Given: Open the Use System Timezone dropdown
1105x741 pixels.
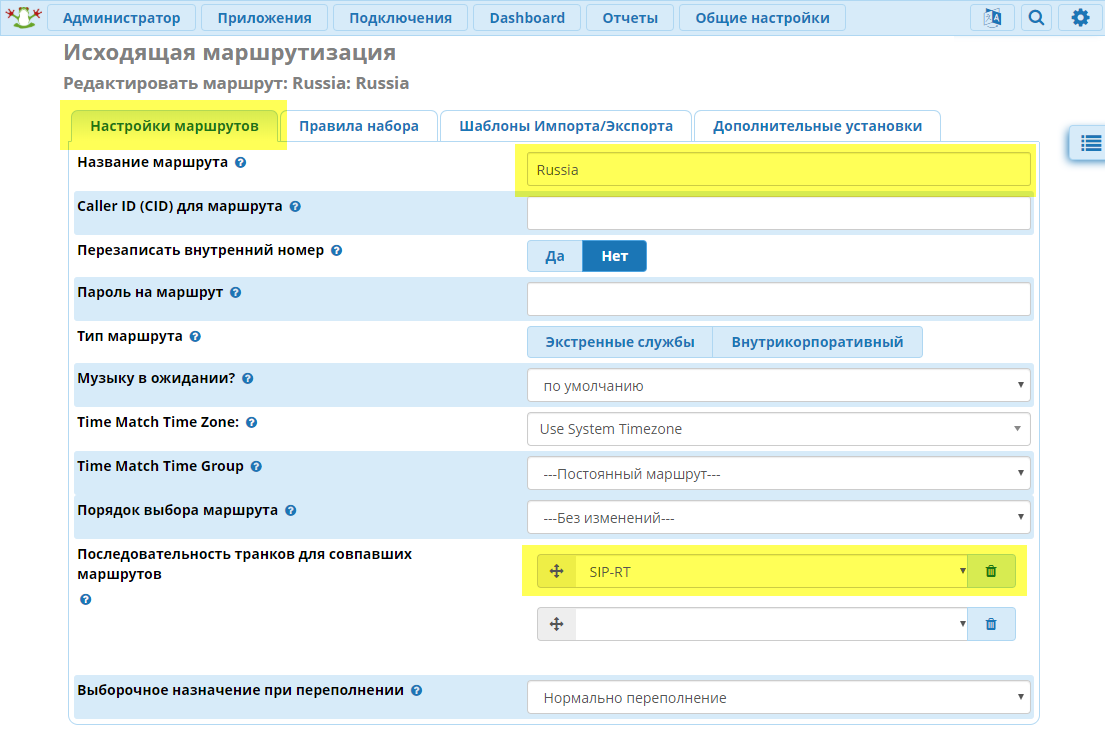Looking at the screenshot, I should (779, 429).
